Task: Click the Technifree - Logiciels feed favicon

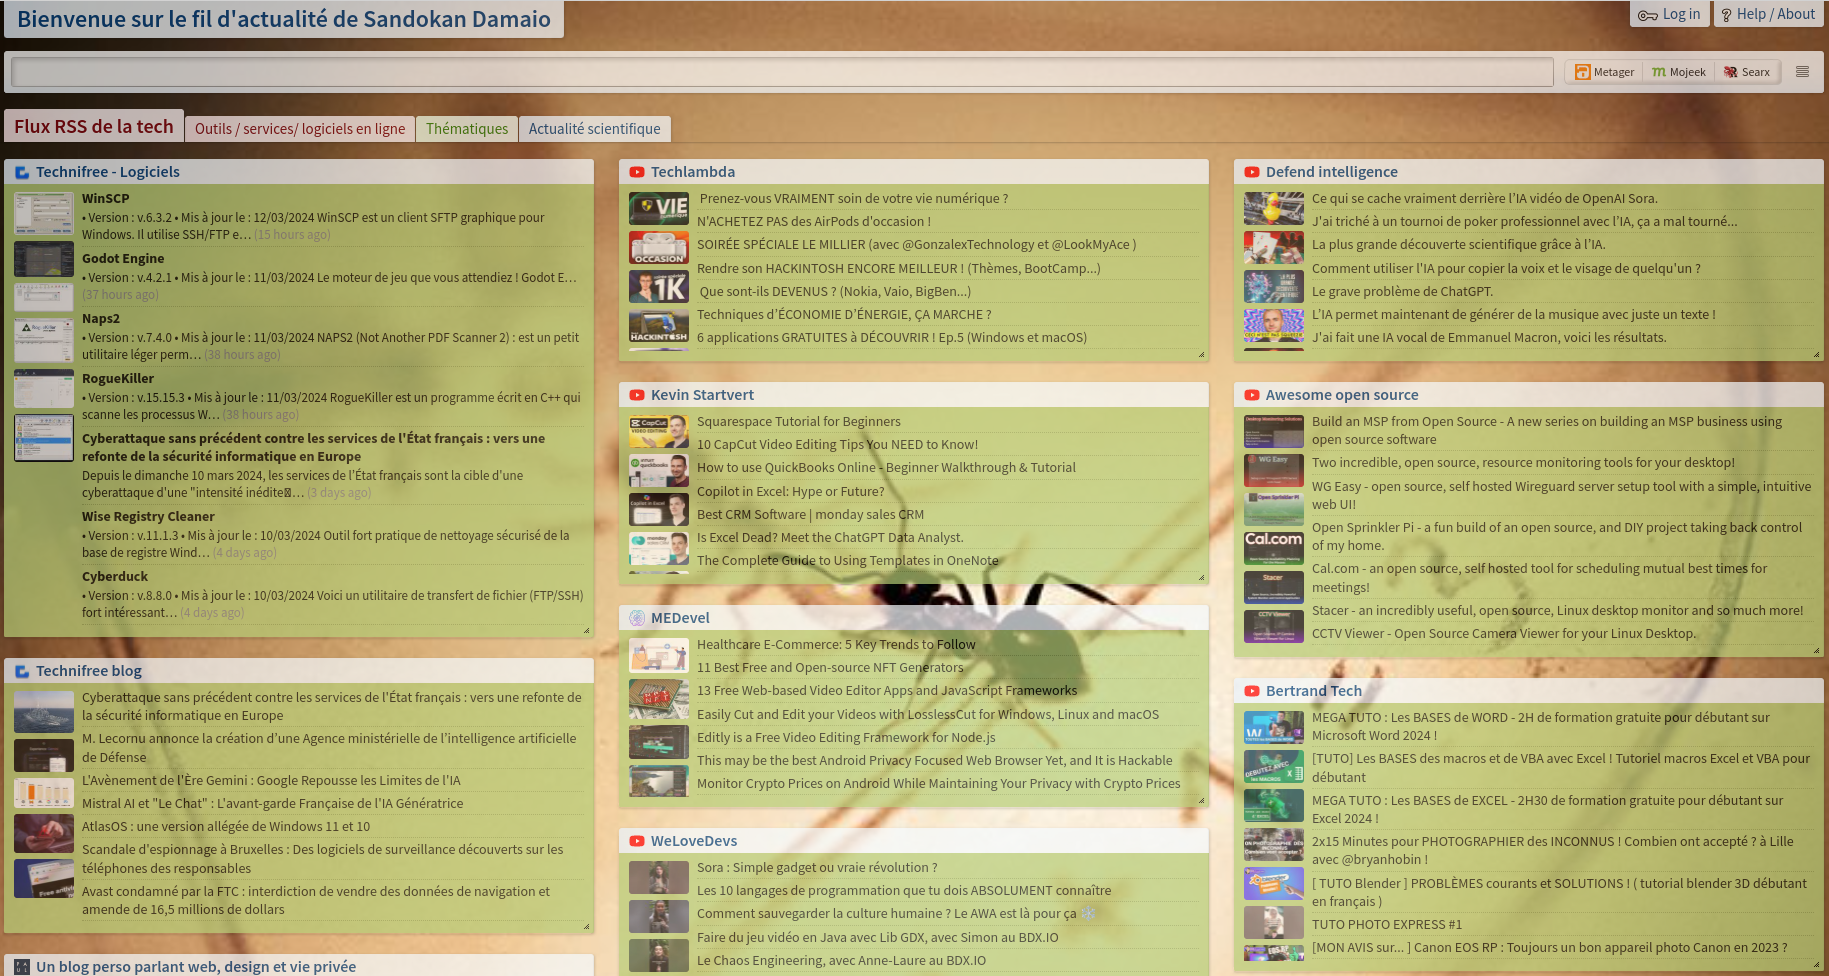Action: (x=22, y=172)
